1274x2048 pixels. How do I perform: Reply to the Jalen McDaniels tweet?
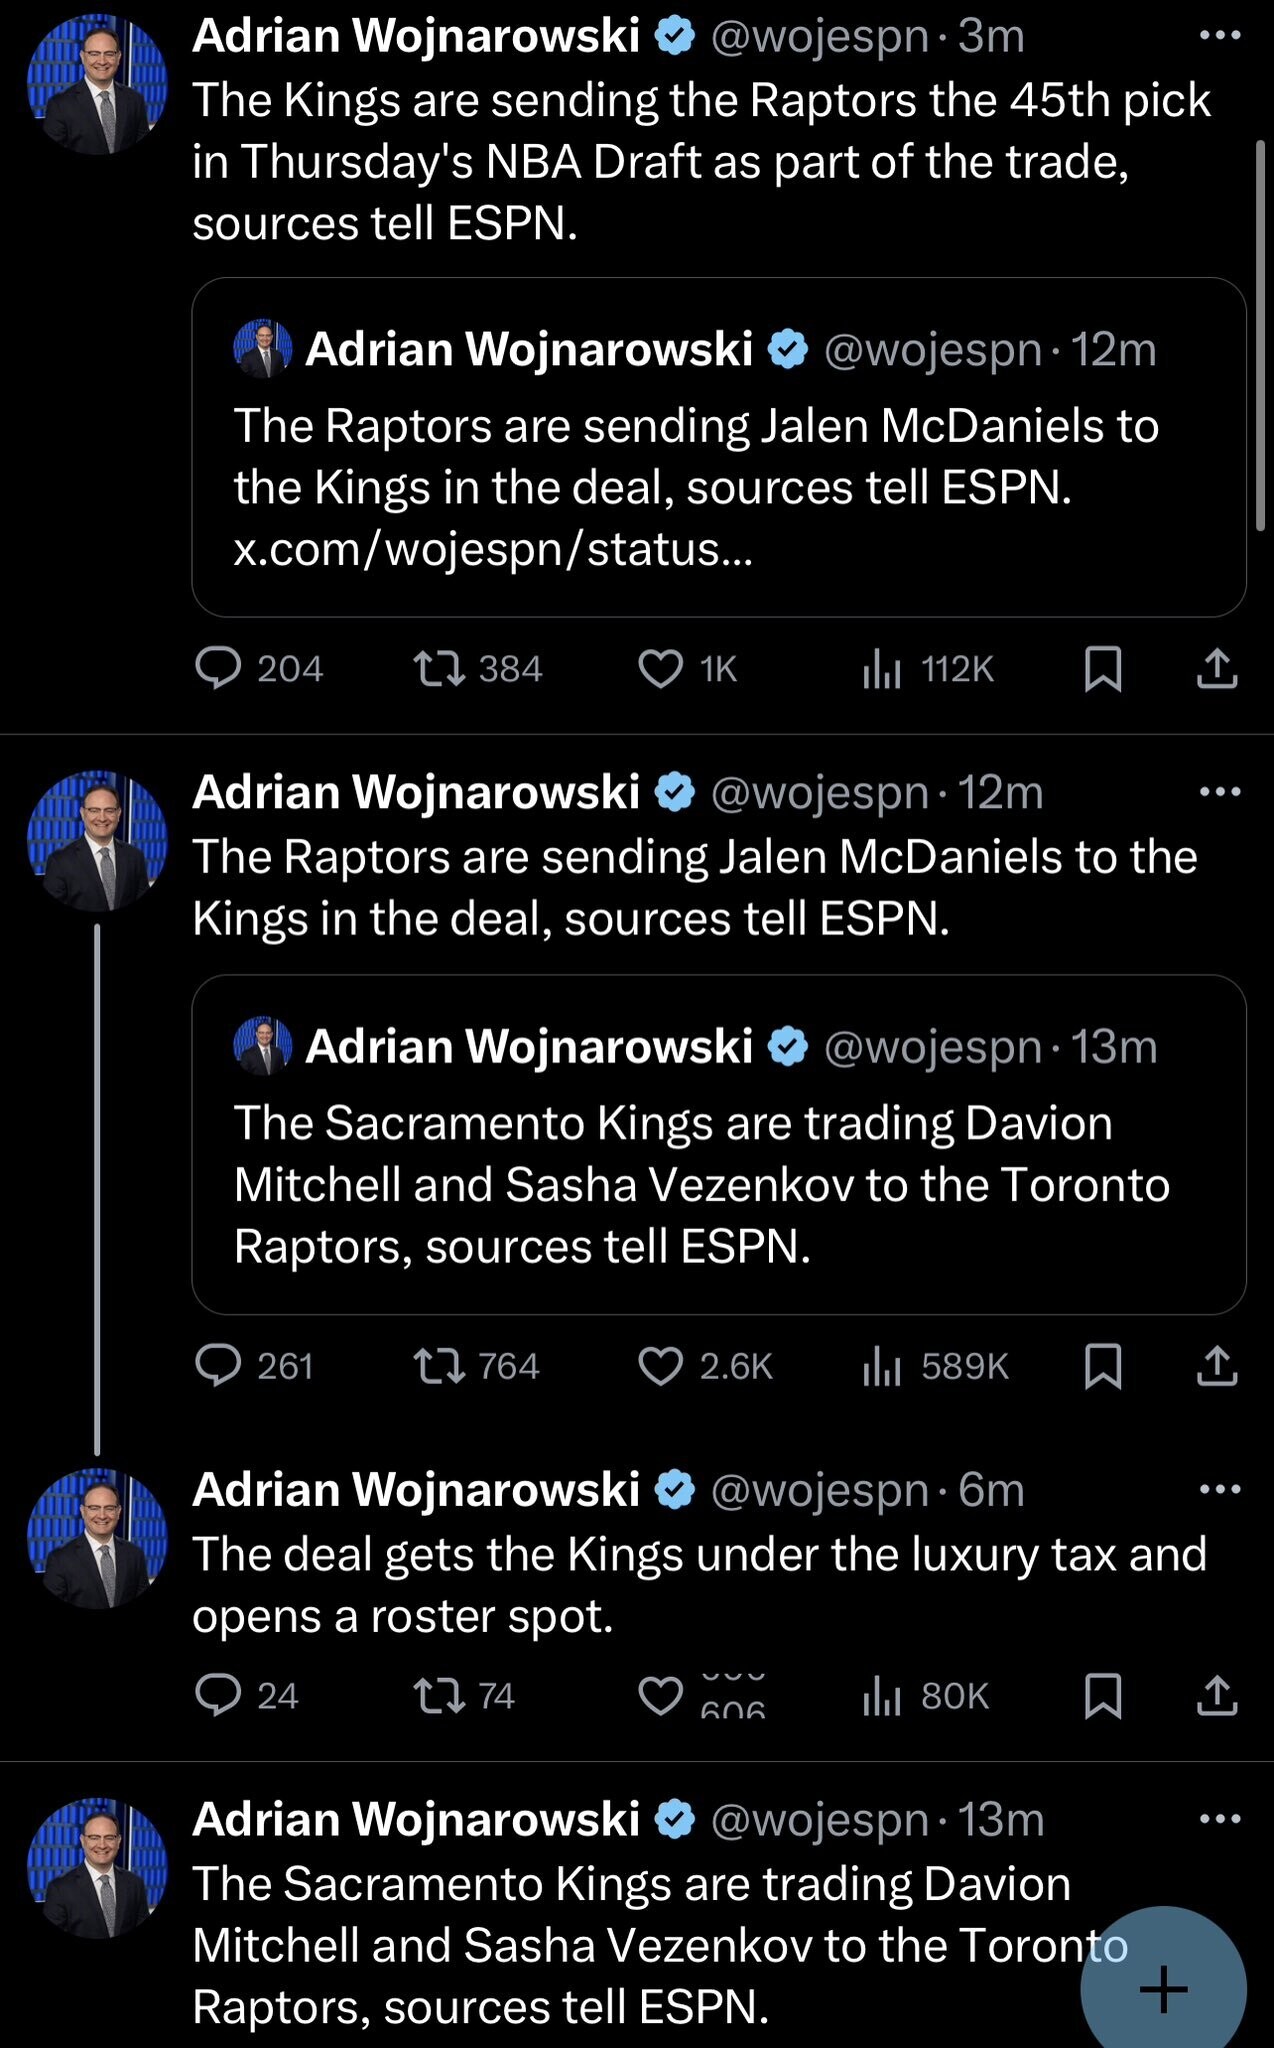pos(218,1366)
